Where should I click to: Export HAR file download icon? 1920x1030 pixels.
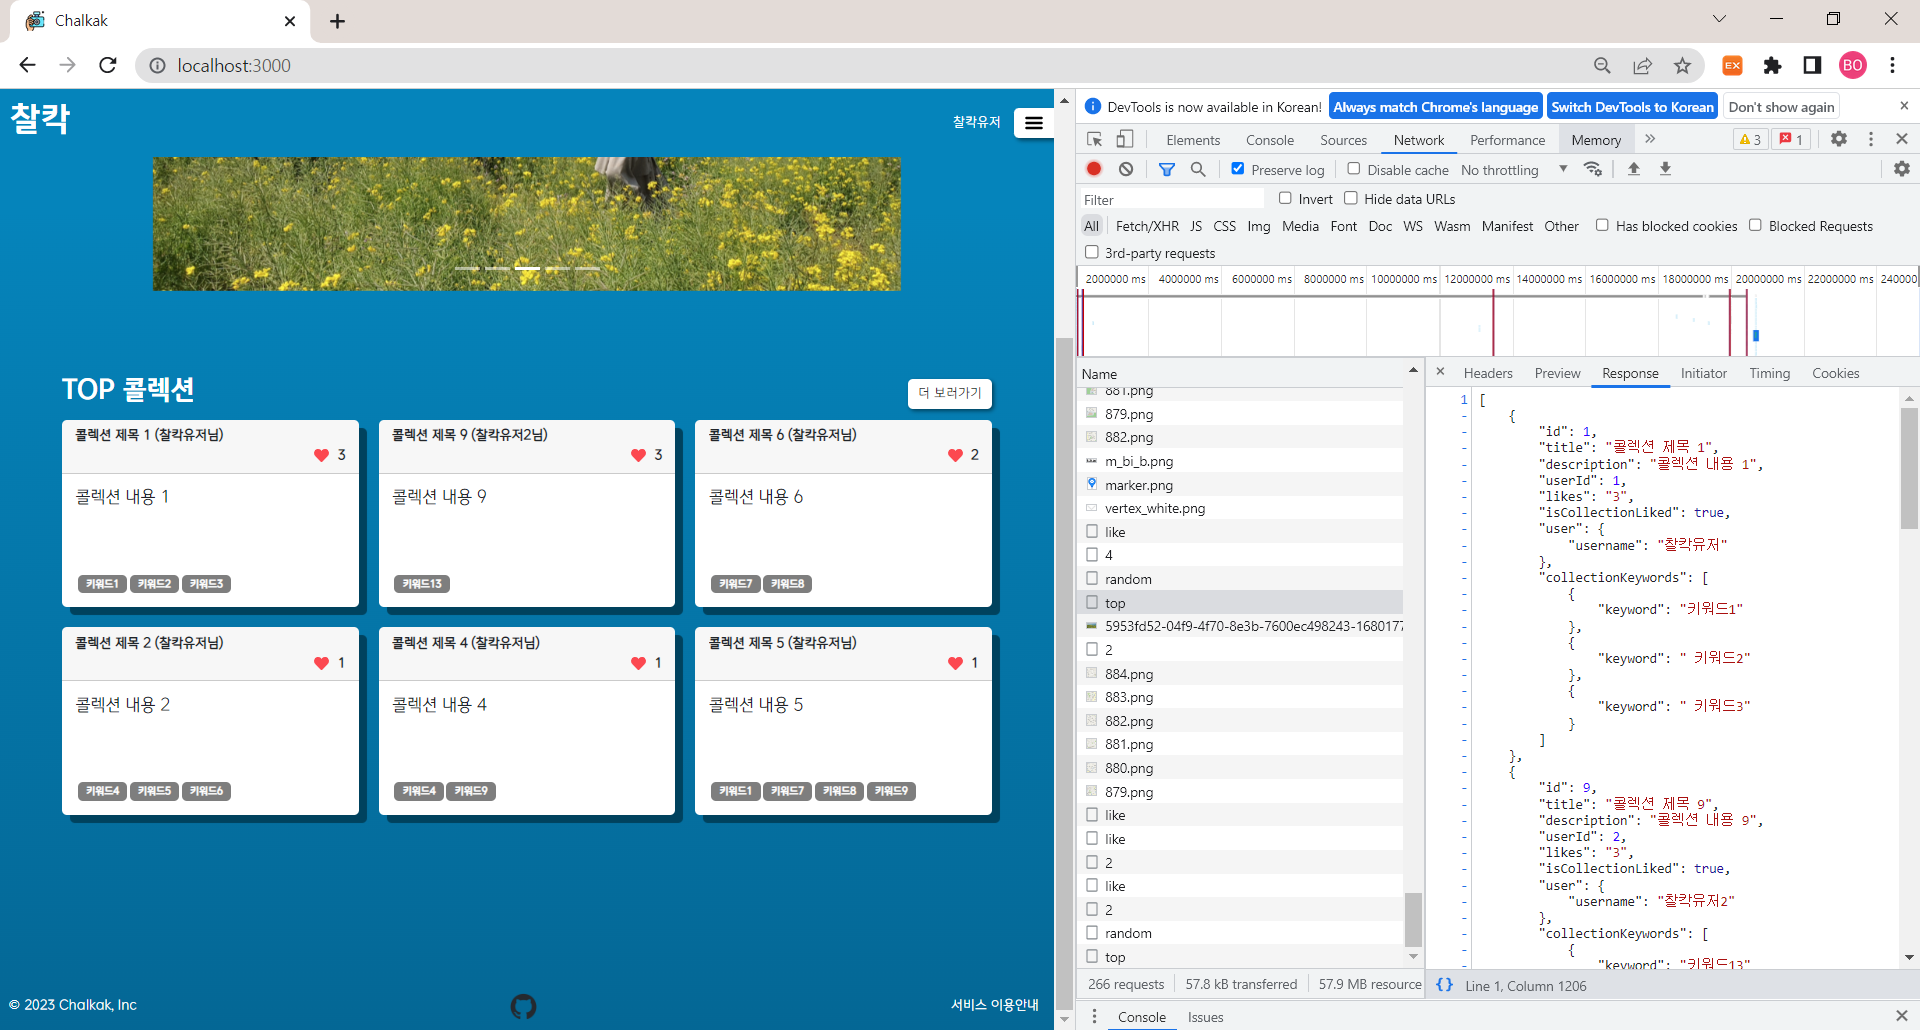point(1666,169)
